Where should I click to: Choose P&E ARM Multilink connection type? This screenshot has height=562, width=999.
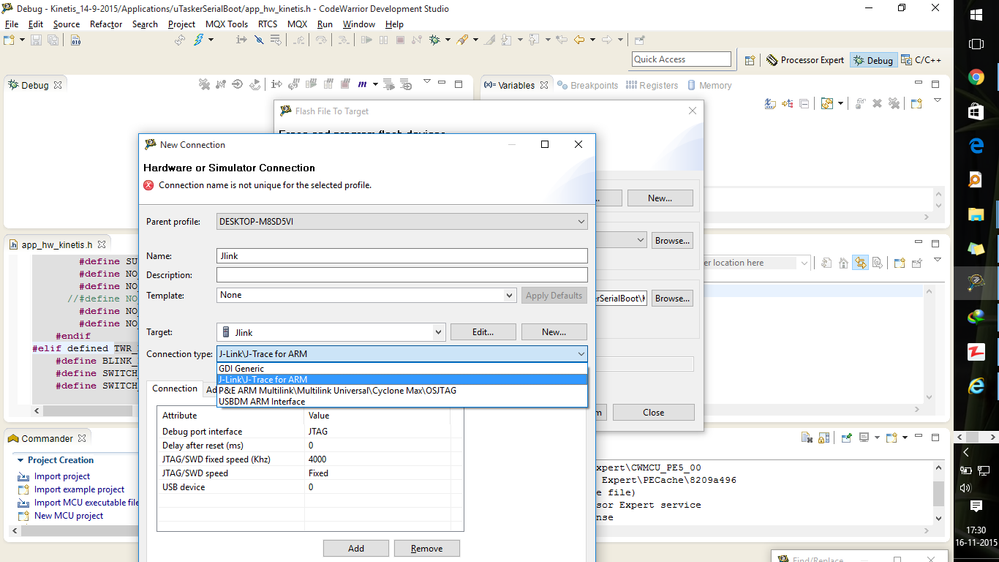pos(401,391)
